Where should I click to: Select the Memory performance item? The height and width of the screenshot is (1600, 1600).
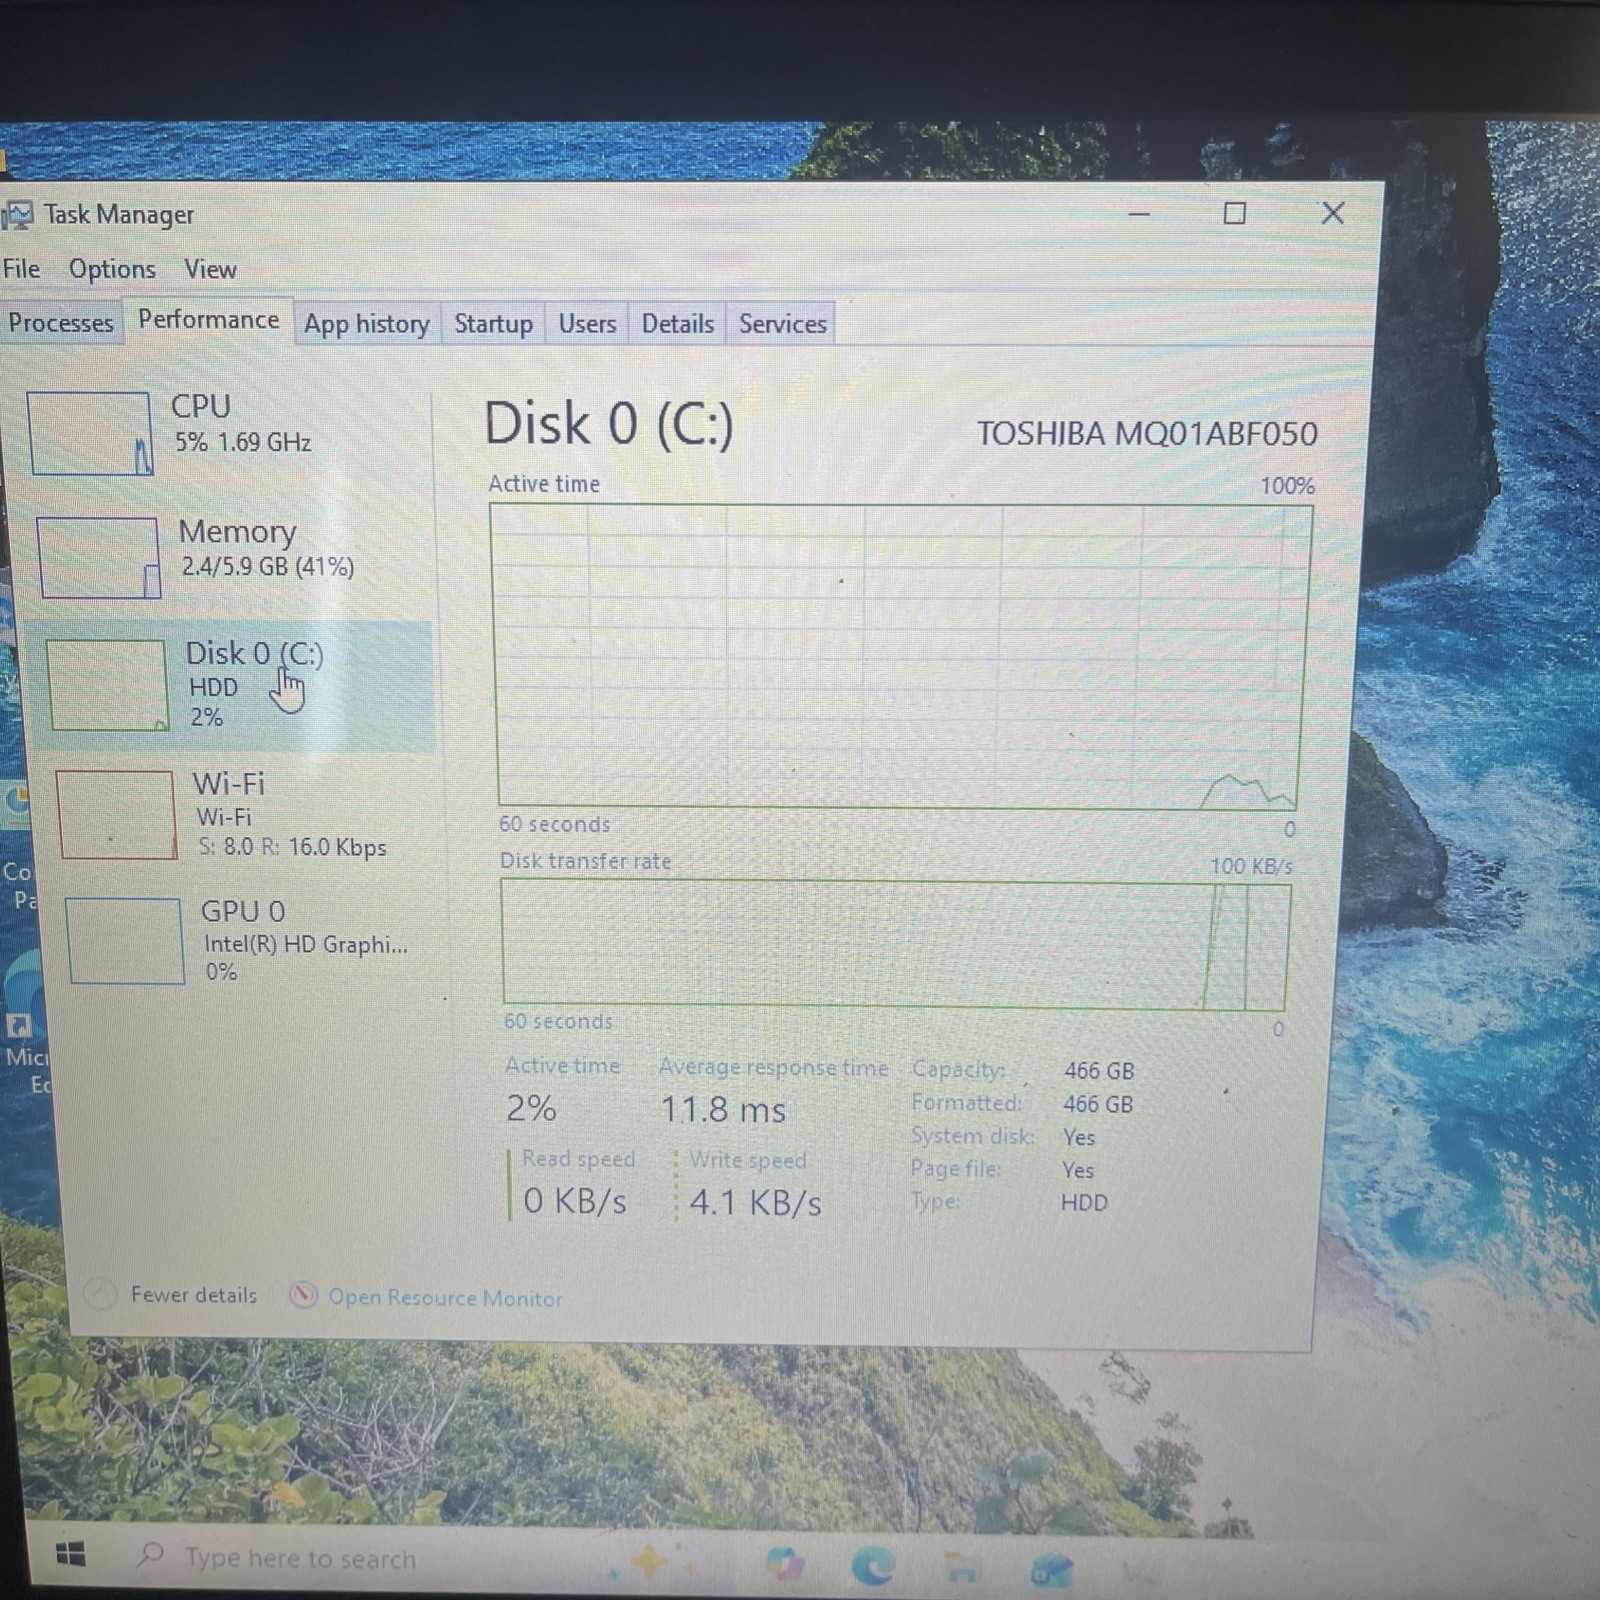232,557
